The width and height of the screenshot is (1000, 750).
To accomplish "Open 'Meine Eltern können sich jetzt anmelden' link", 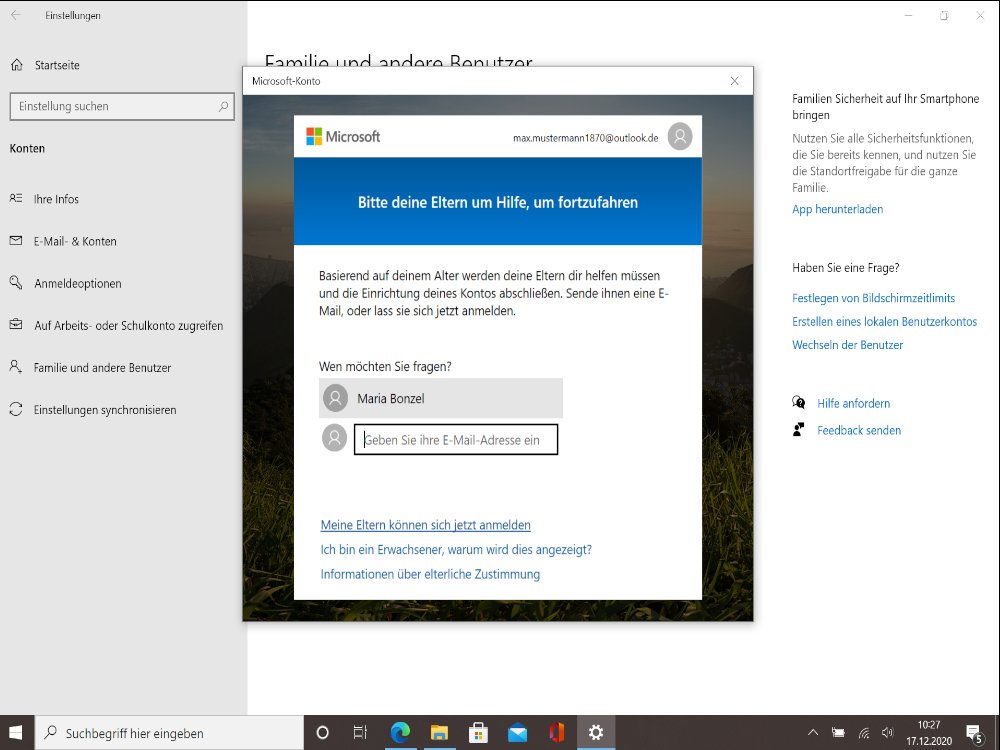I will click(x=425, y=525).
